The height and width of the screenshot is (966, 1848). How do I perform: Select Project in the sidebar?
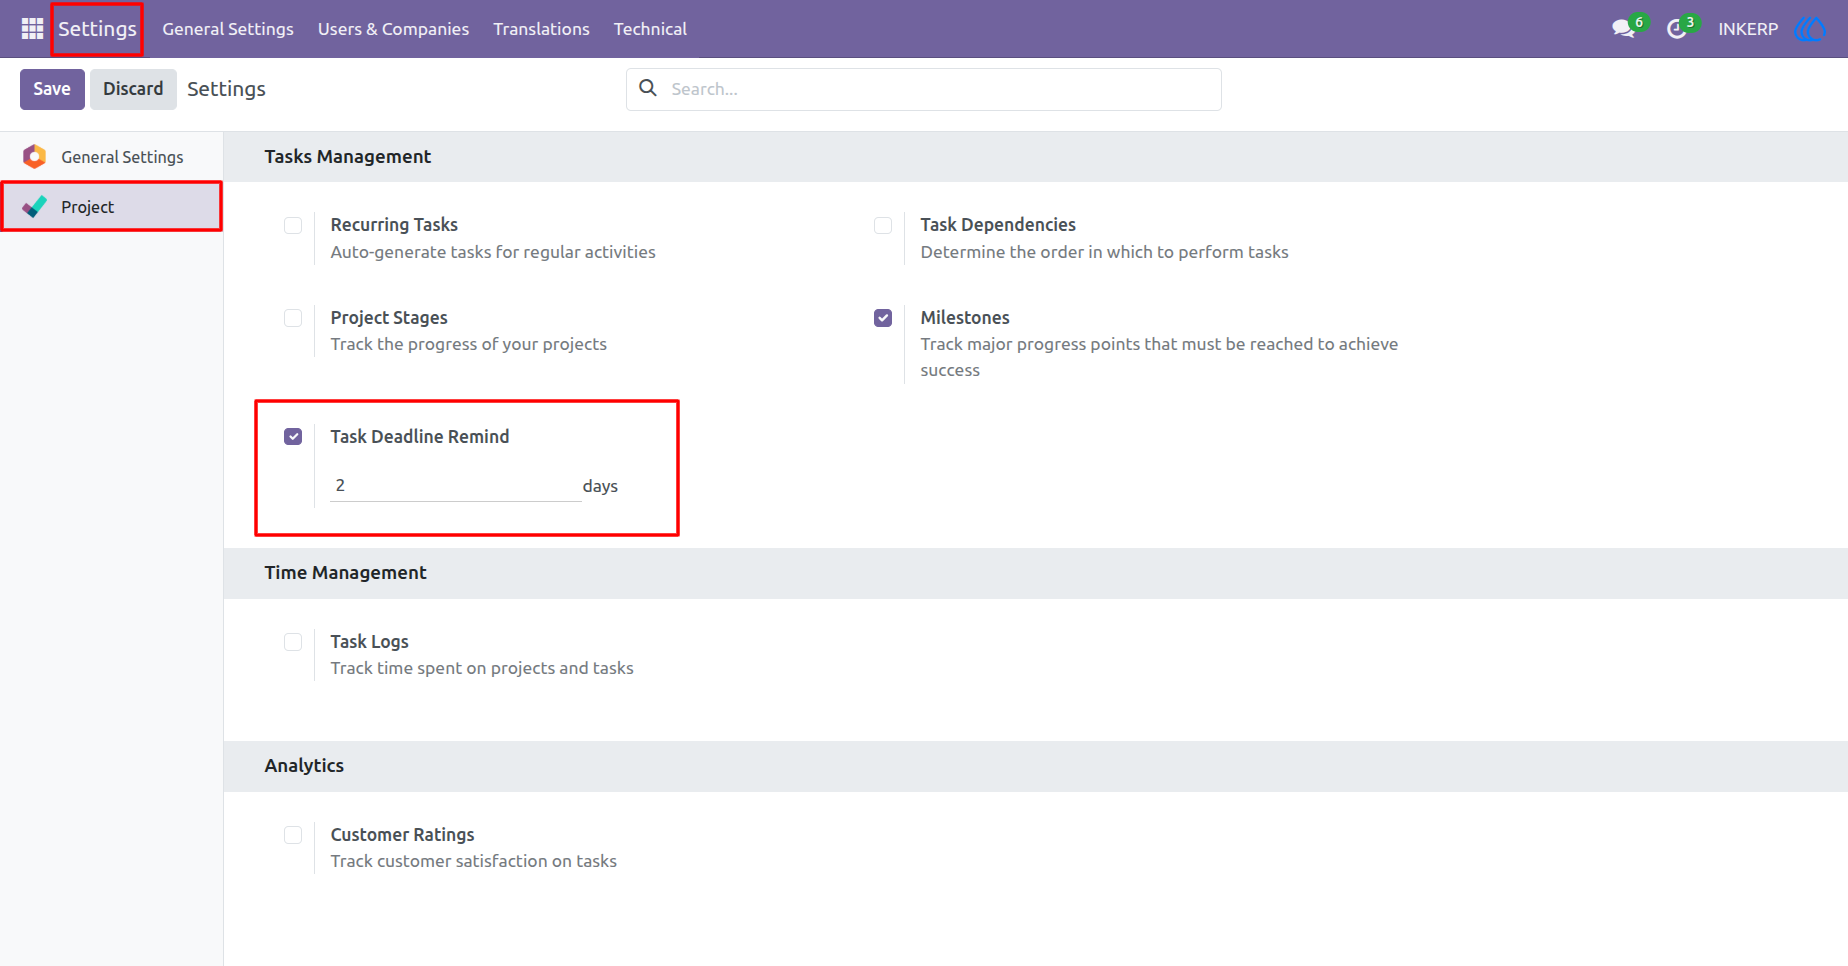point(111,207)
